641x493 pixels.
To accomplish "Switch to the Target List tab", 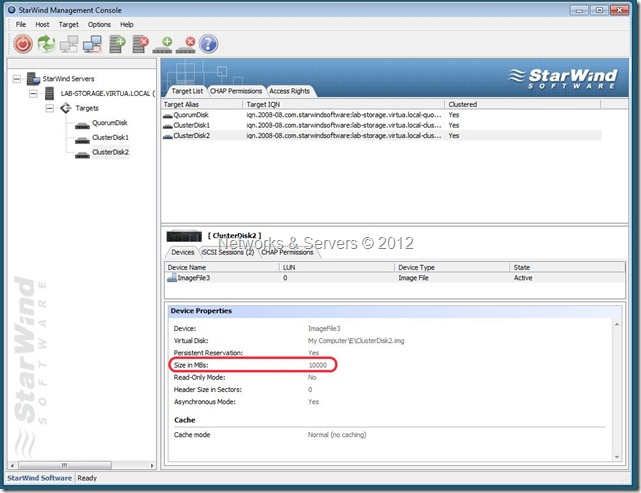I will (187, 91).
